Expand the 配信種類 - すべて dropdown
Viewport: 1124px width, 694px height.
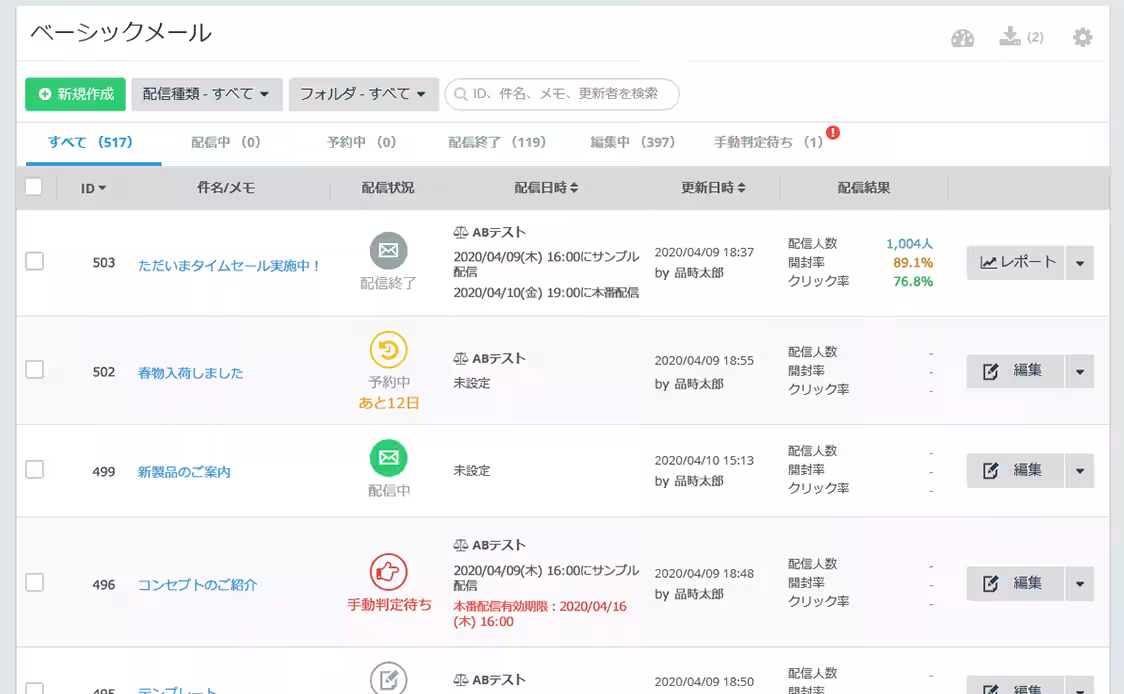206,94
